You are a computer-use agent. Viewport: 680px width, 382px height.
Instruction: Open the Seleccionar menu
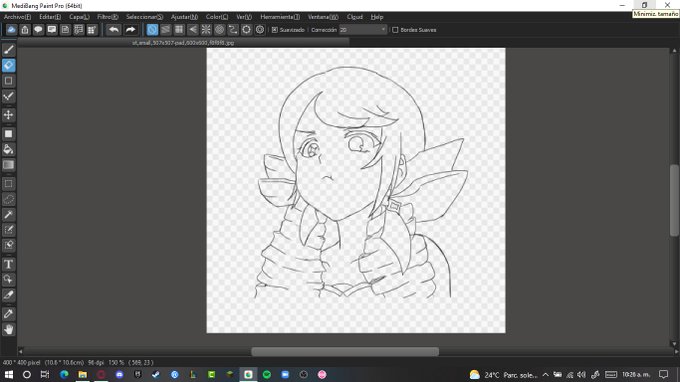[x=144, y=17]
